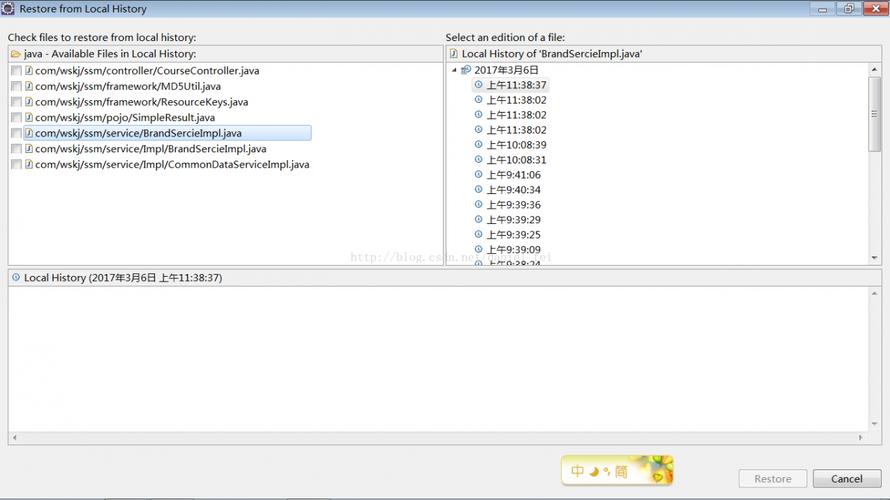Click the file icon beside BrandSercieImpl.java

(x=29, y=133)
